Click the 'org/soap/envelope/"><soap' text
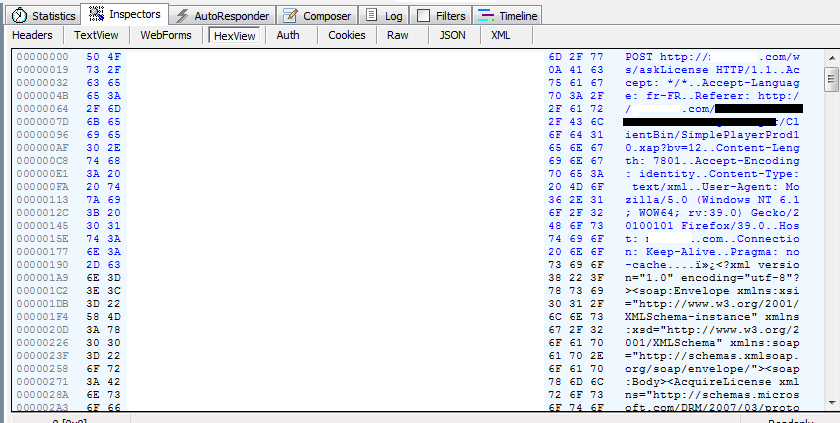Image resolution: width=840 pixels, height=423 pixels. 712,368
